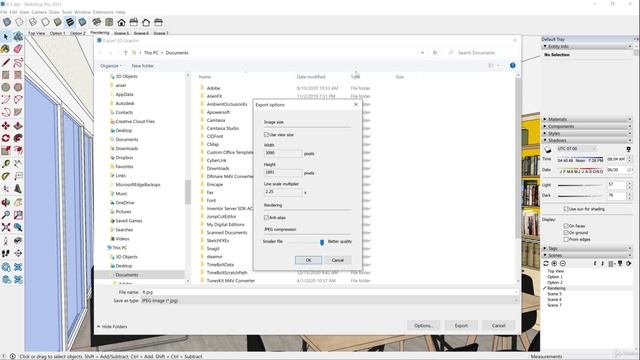Toggle the Show/Hide Shadows icon
This screenshot has height=360, width=640.
[x=548, y=149]
